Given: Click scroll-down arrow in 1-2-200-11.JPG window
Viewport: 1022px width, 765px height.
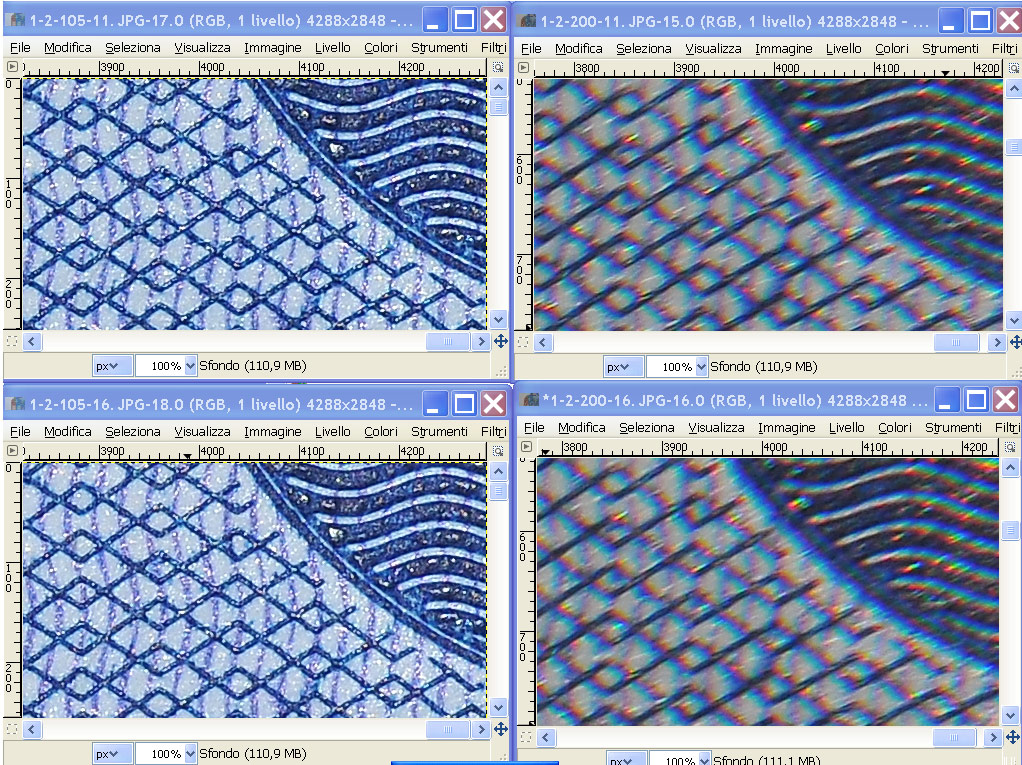Looking at the screenshot, I should [x=1014, y=320].
